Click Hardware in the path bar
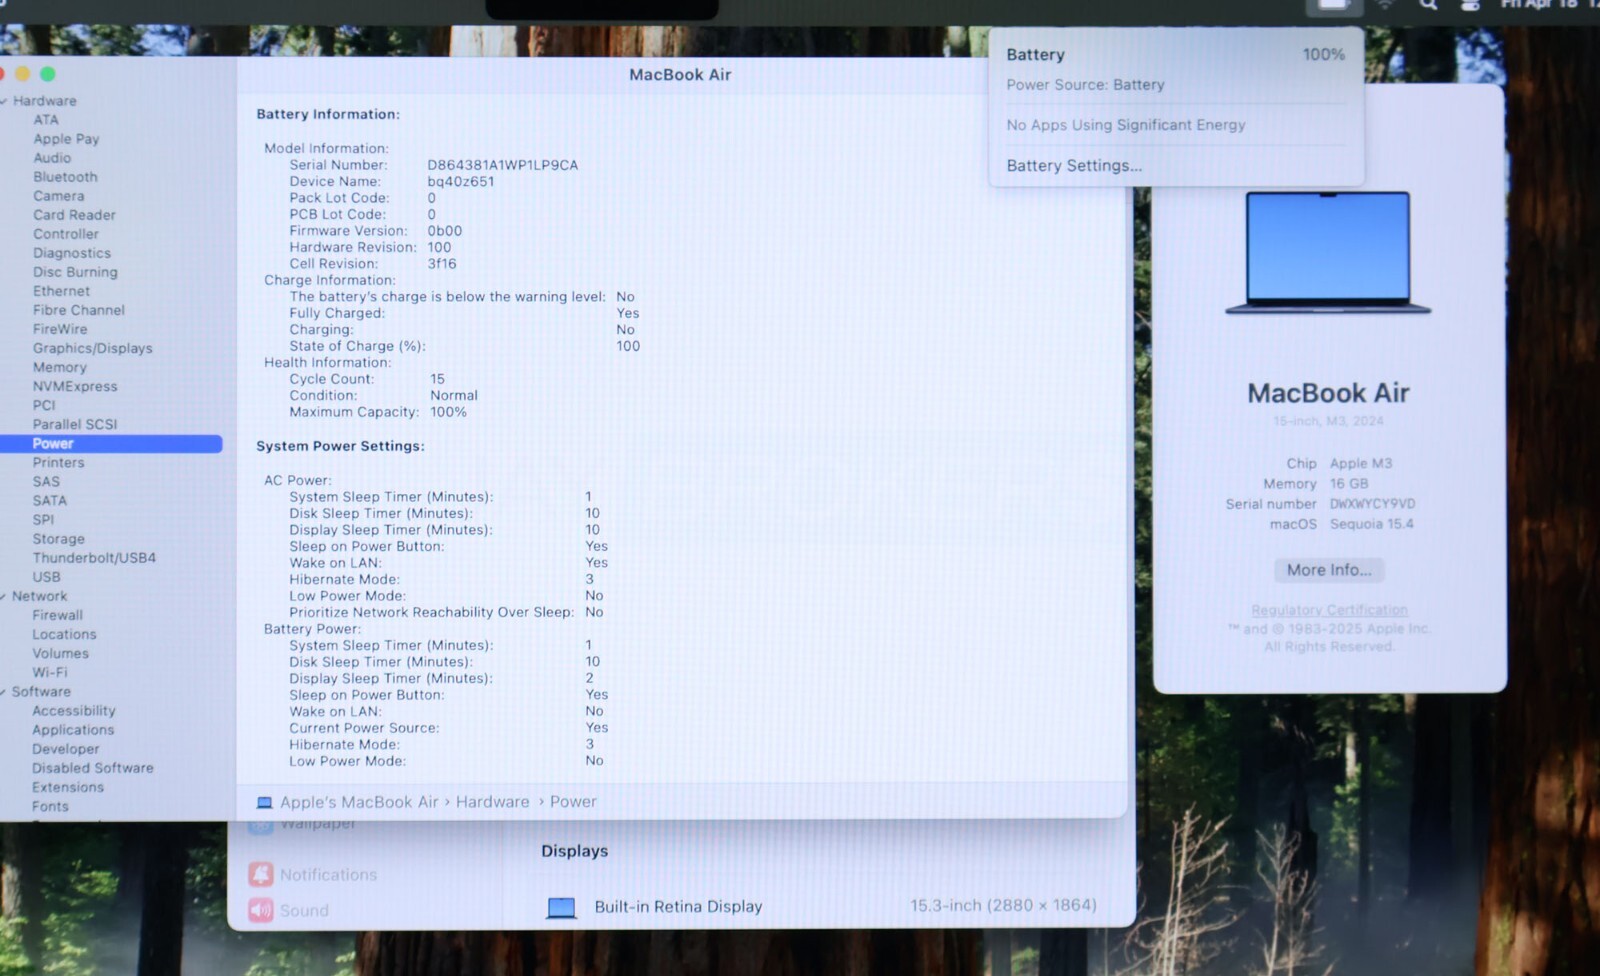Screen dimensions: 1600x976 pyautogui.click(x=492, y=802)
